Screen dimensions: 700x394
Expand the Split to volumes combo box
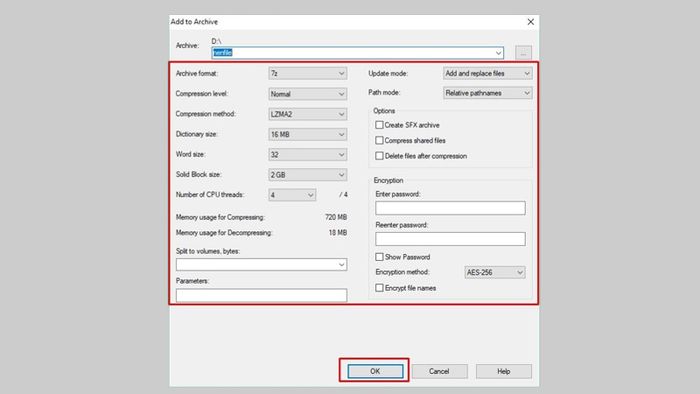342,265
